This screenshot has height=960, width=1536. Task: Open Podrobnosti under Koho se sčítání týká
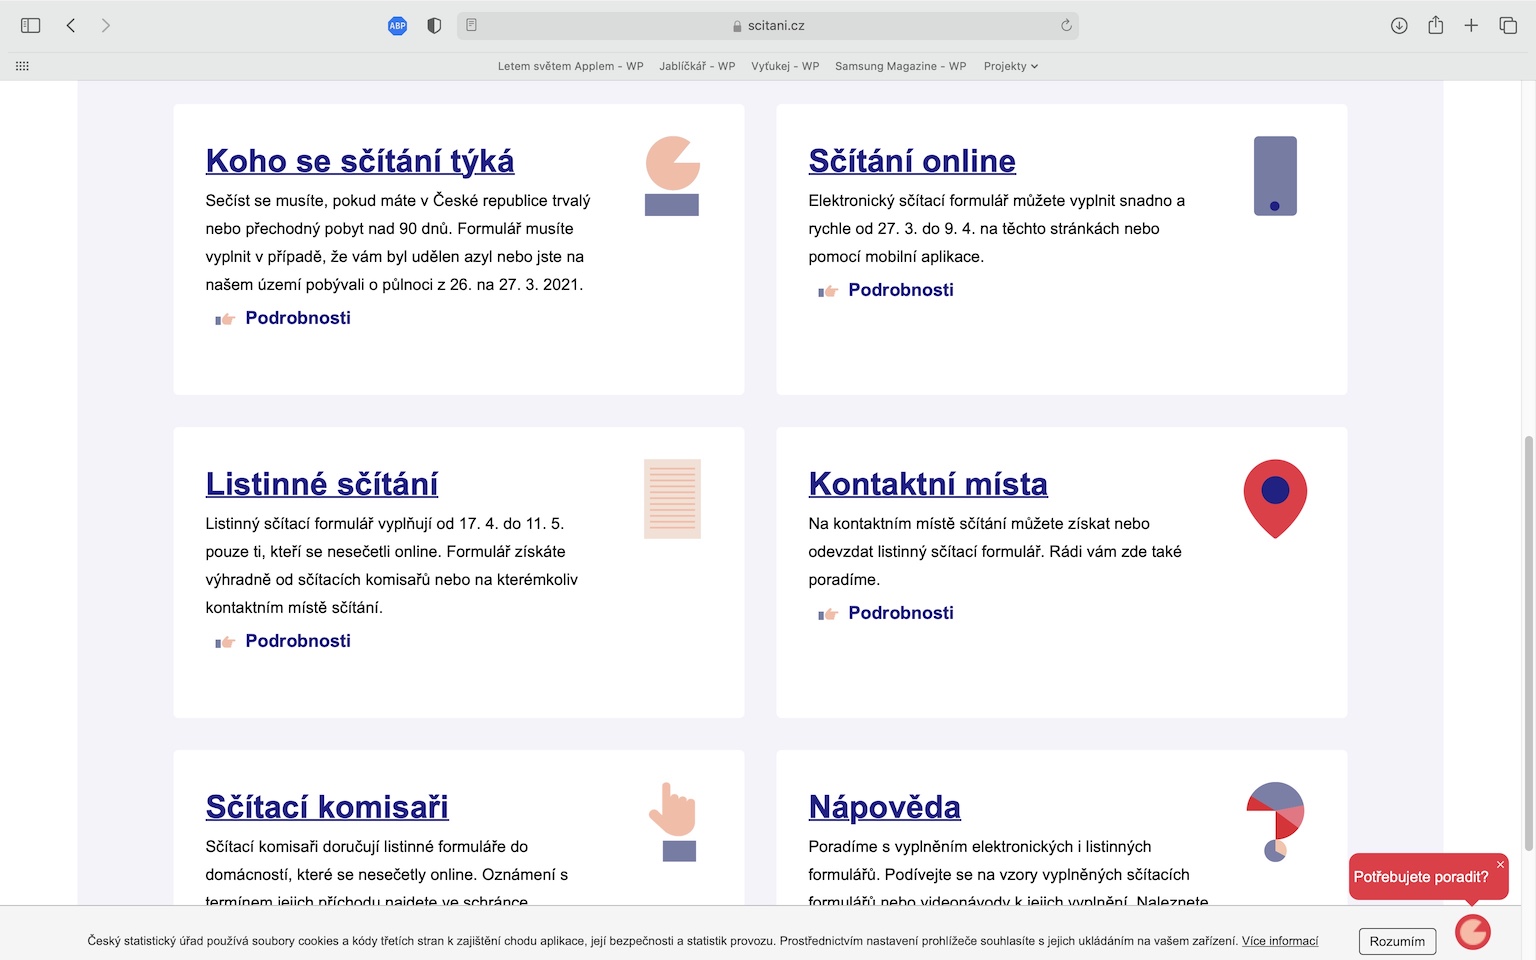(x=298, y=318)
